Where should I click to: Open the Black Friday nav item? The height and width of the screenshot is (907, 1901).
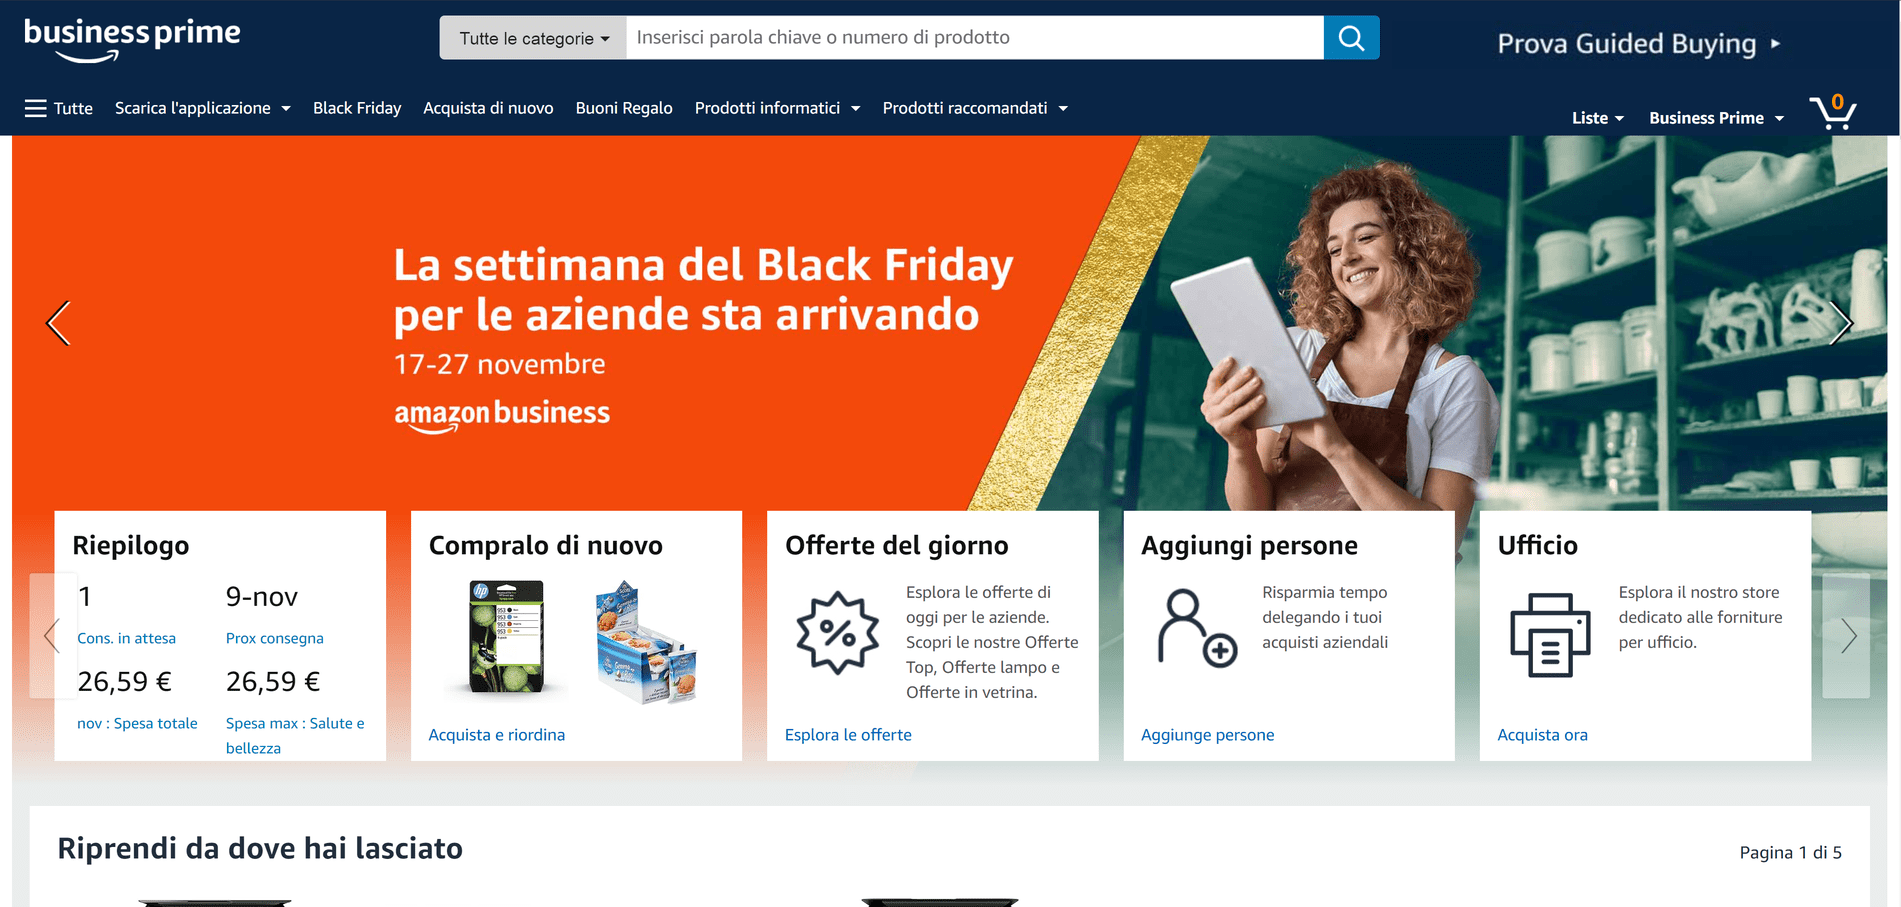click(357, 108)
